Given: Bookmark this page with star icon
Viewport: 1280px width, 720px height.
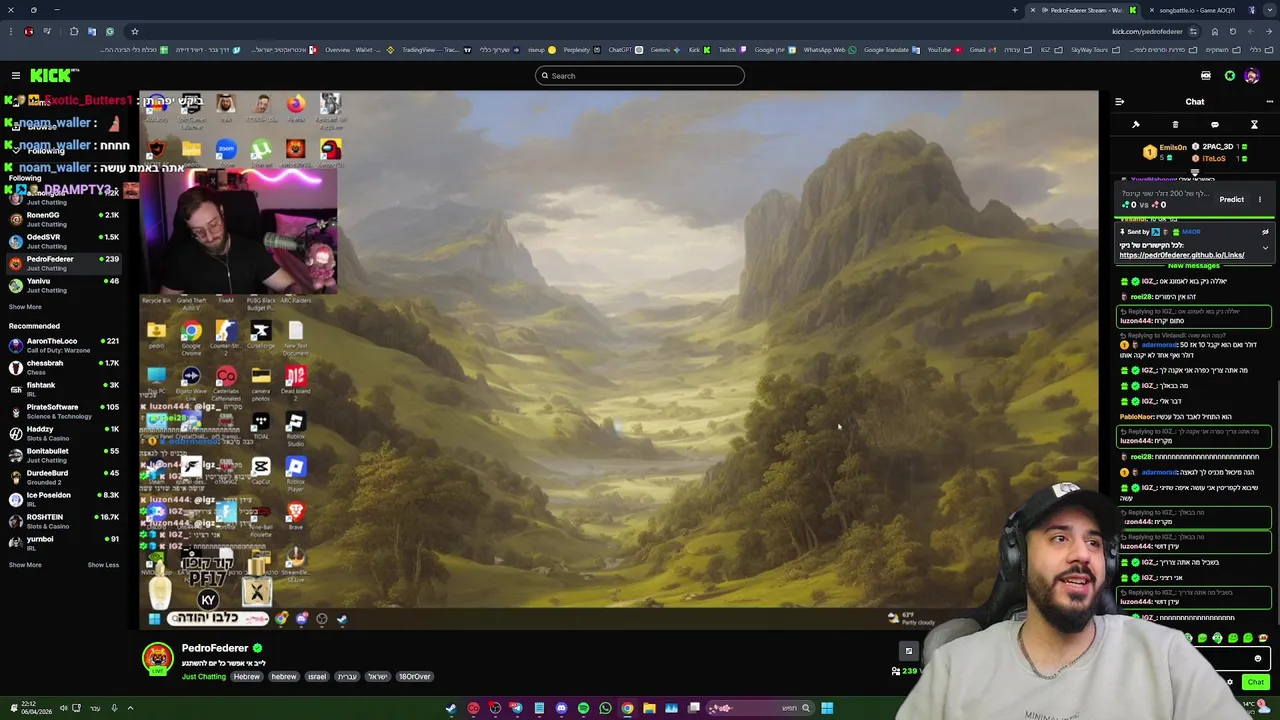Looking at the screenshot, I should (x=134, y=31).
